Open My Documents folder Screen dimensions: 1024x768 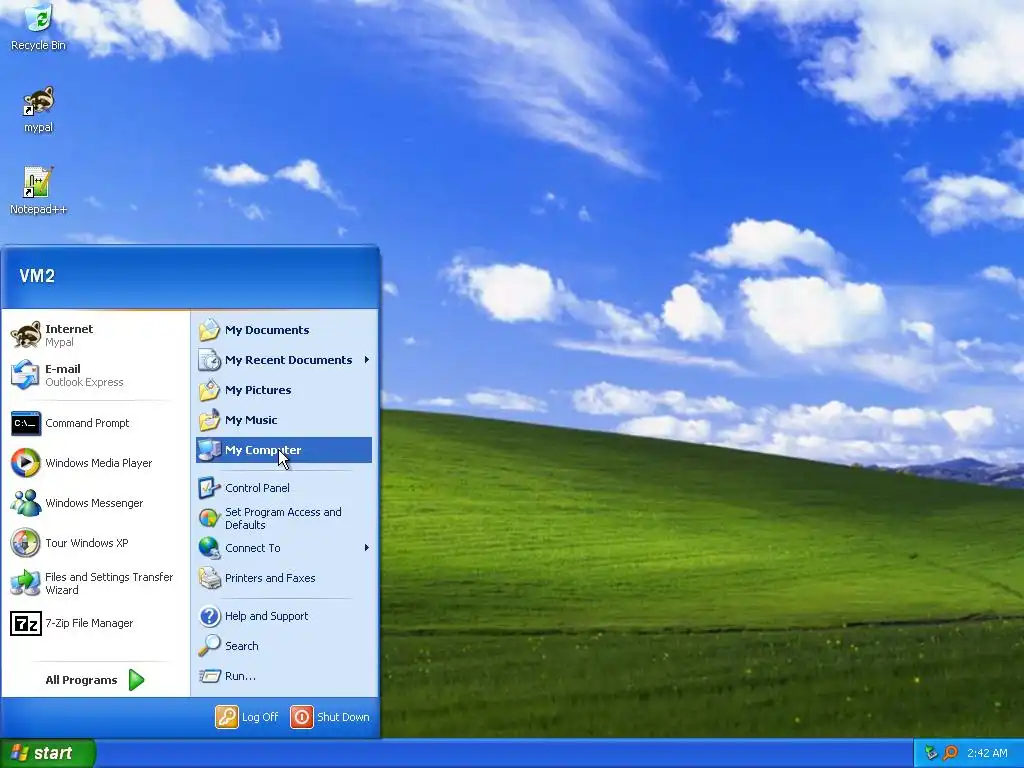pyautogui.click(x=284, y=330)
